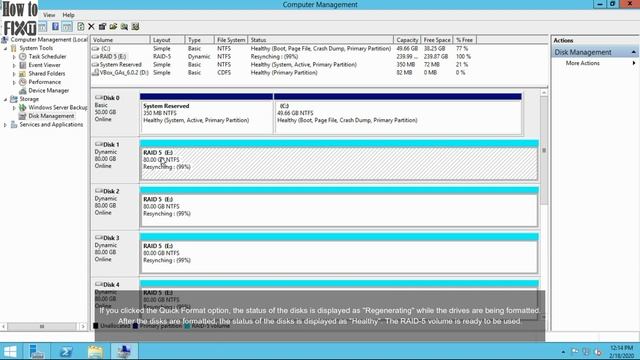Select Event Viewer in the tree
Screen dimensions: 640x360
click(44, 65)
